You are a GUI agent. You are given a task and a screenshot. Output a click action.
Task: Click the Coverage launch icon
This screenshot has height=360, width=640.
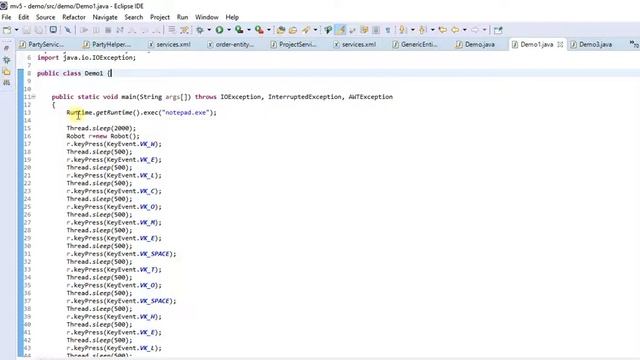pos(240,30)
